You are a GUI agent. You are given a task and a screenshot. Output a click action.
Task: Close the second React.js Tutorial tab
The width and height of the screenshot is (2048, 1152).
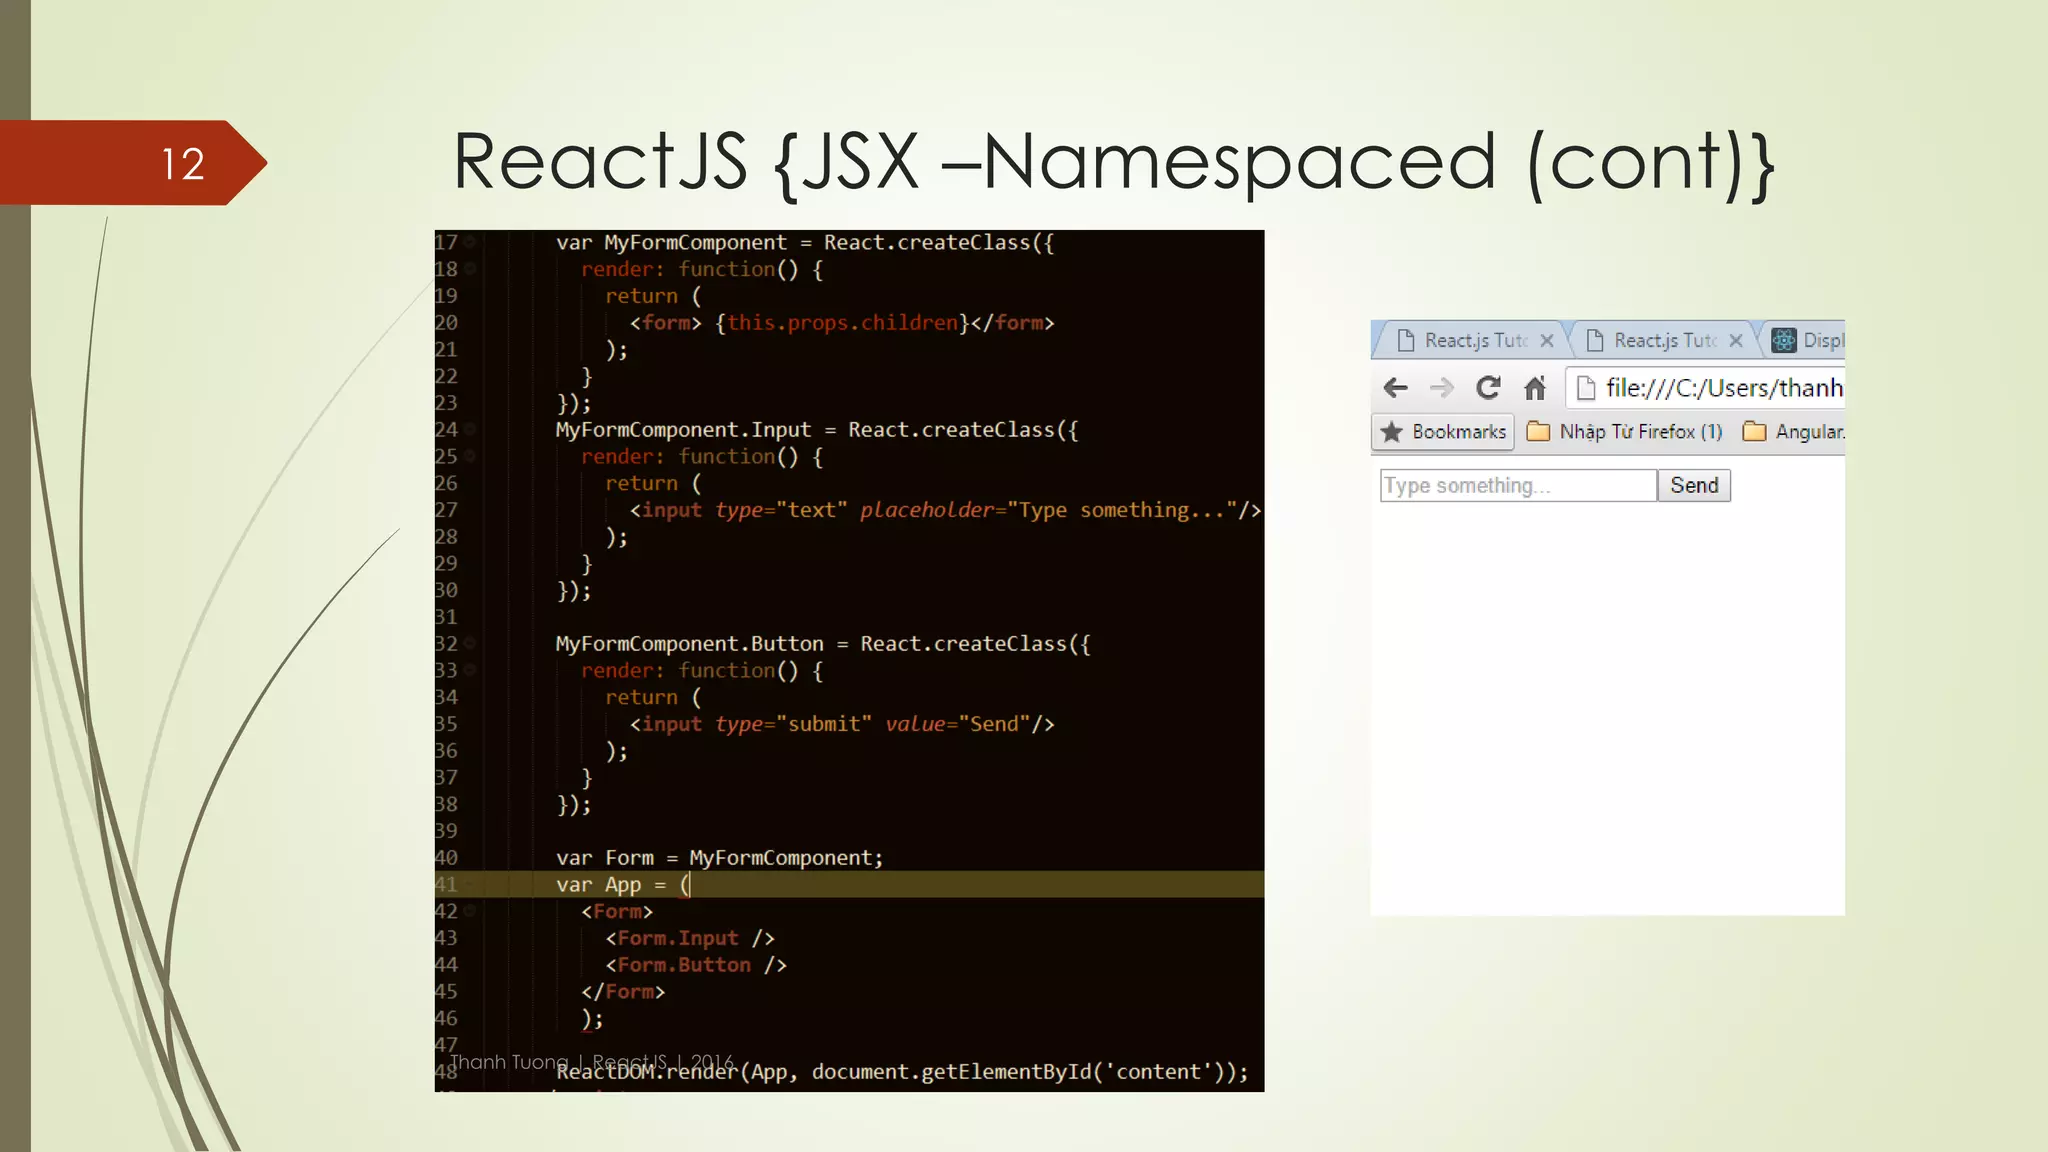click(1736, 341)
